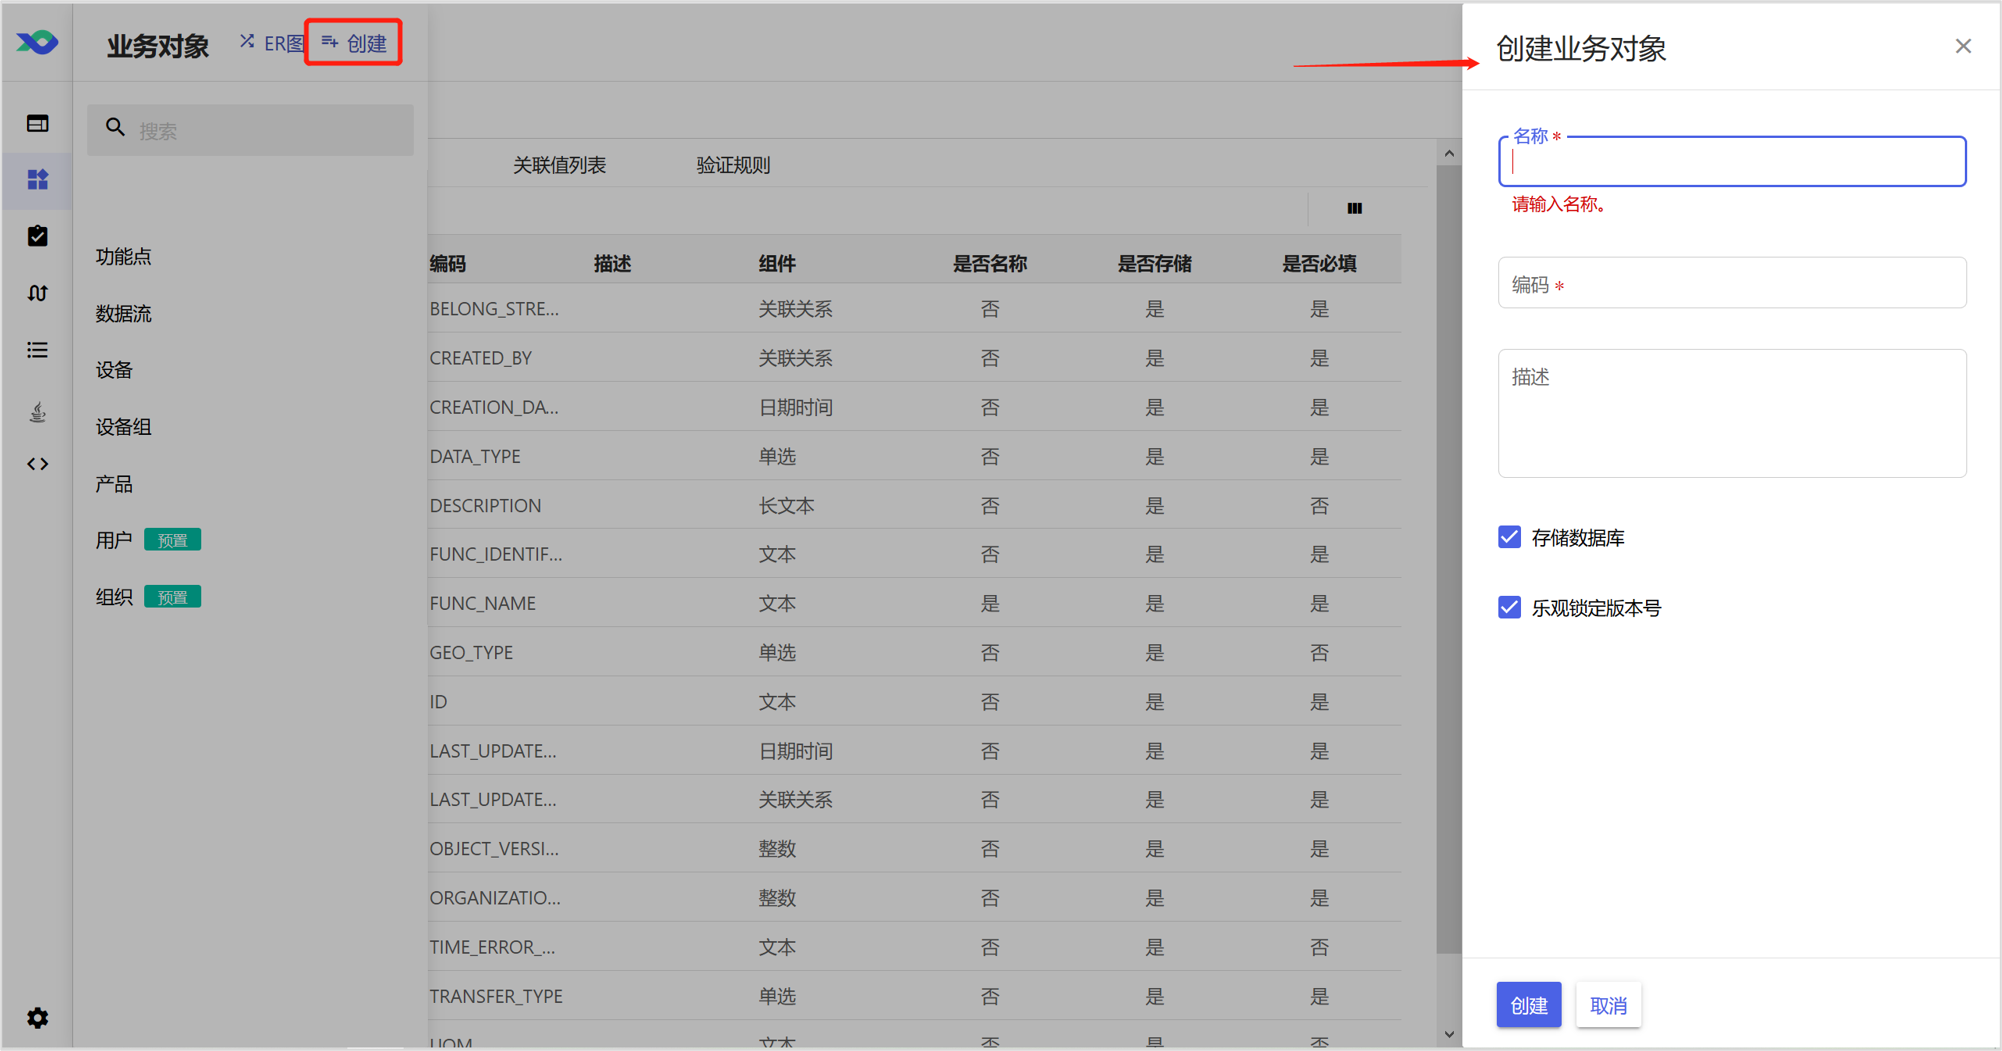Open settings gear in the sidebar
This screenshot has width=2002, height=1051.
click(37, 1018)
